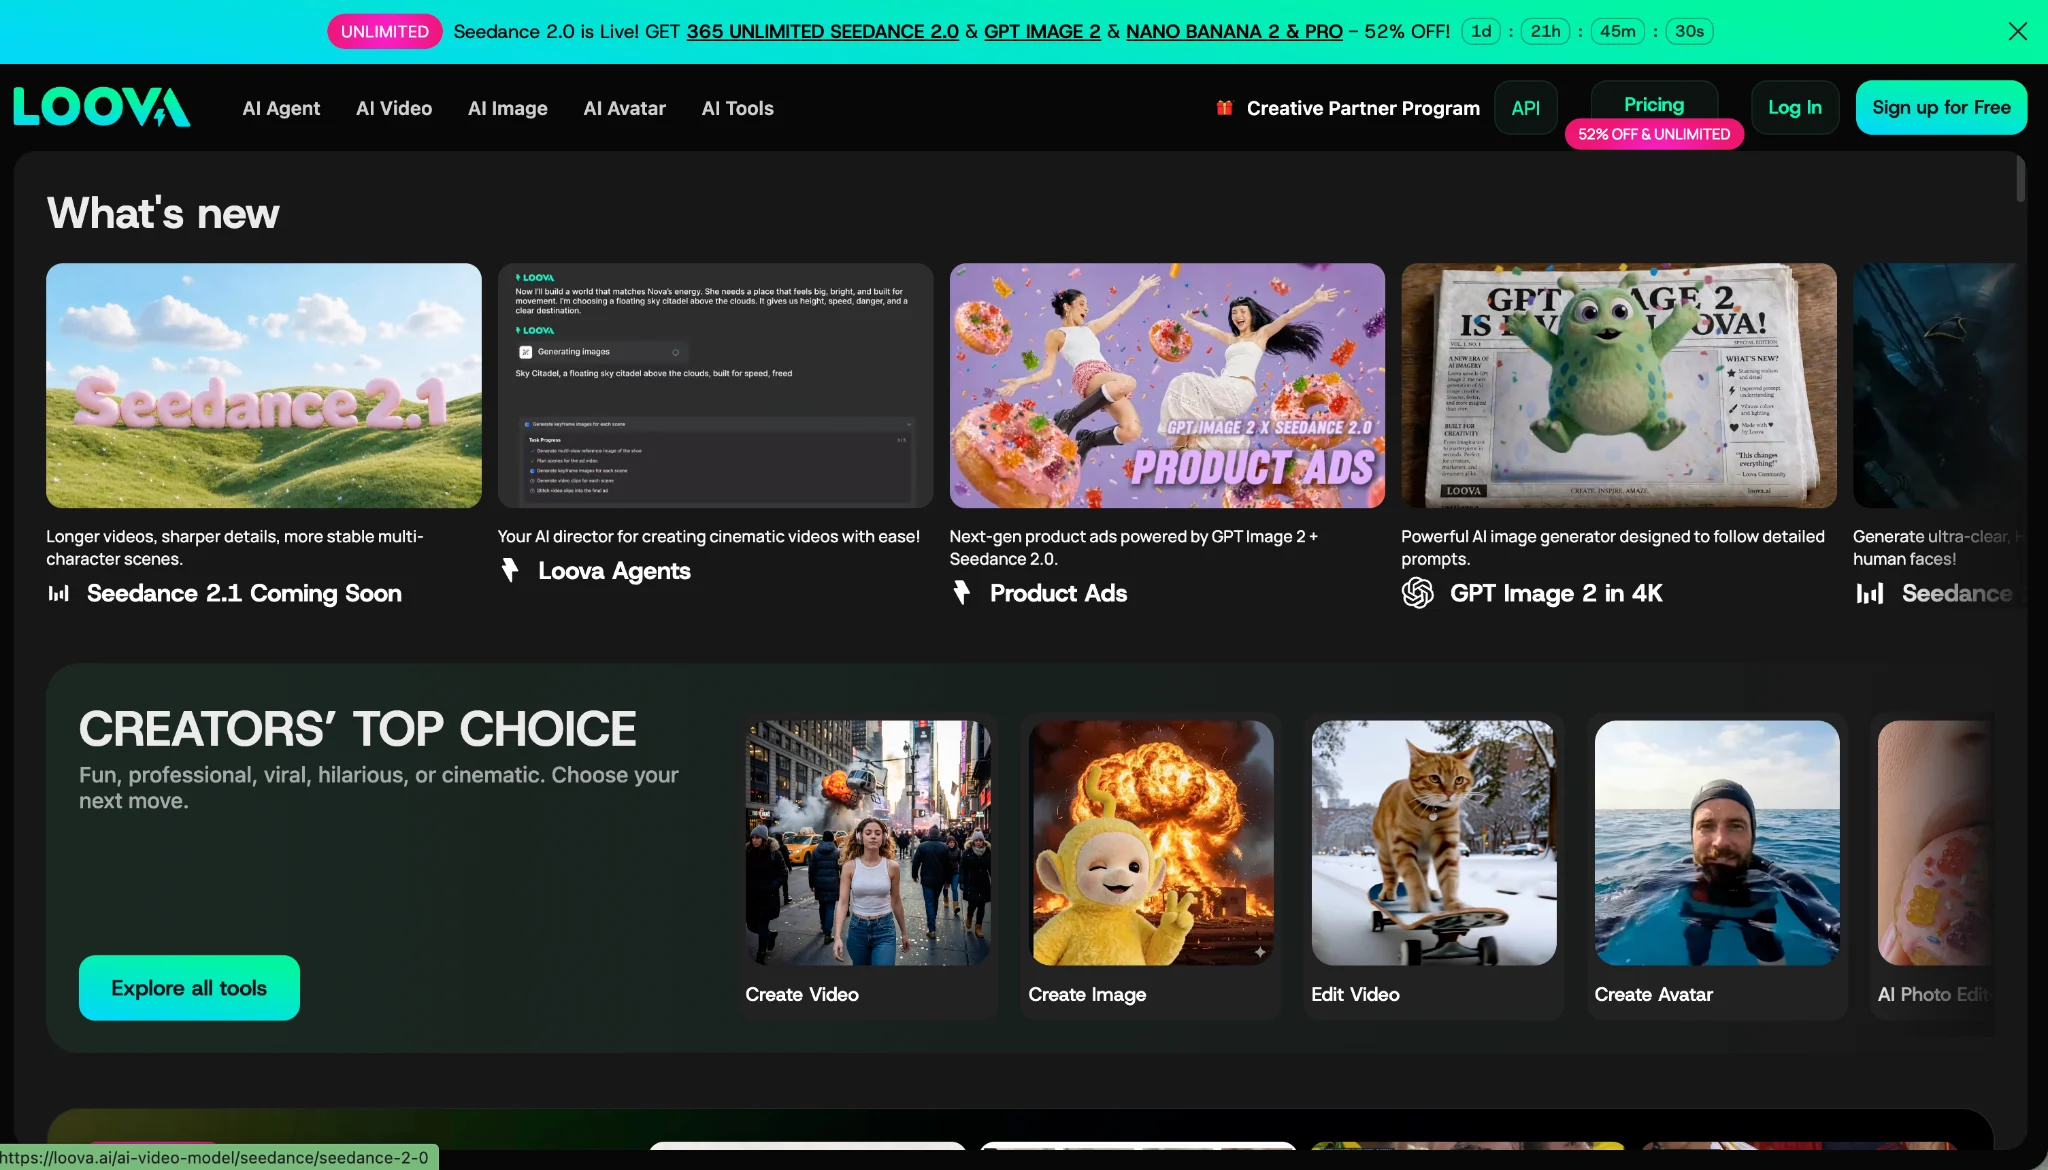Open the AI Video menu
The height and width of the screenshot is (1170, 2048).
[394, 108]
